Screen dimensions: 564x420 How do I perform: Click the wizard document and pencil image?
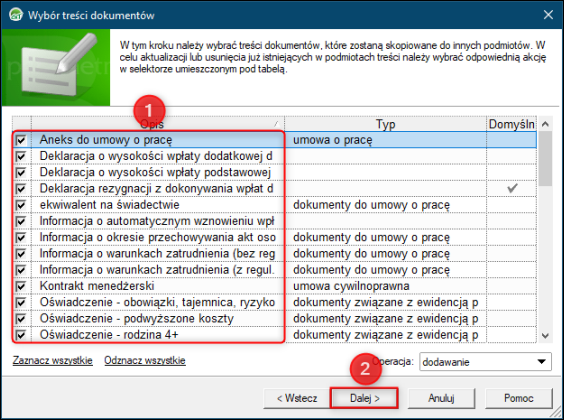(56, 67)
